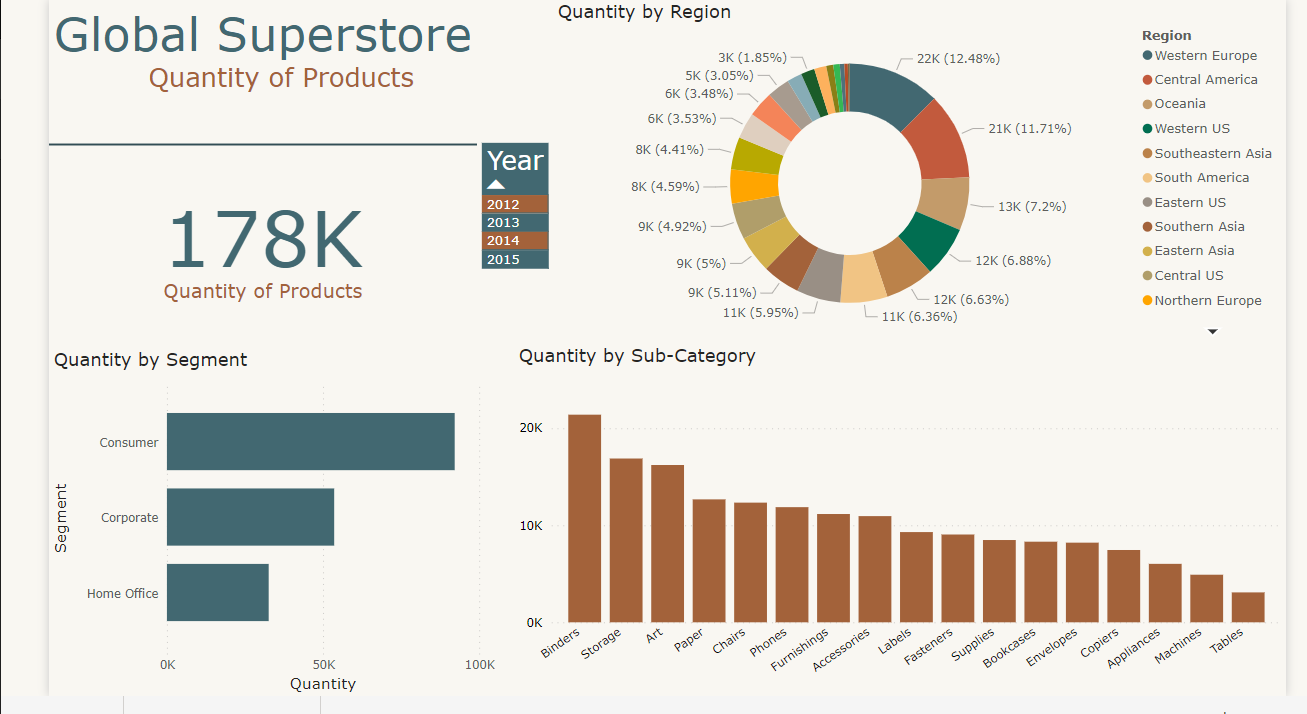Viewport: 1307px width, 714px height.
Task: Select the Copiers sub-category bar
Action: (x=1124, y=586)
